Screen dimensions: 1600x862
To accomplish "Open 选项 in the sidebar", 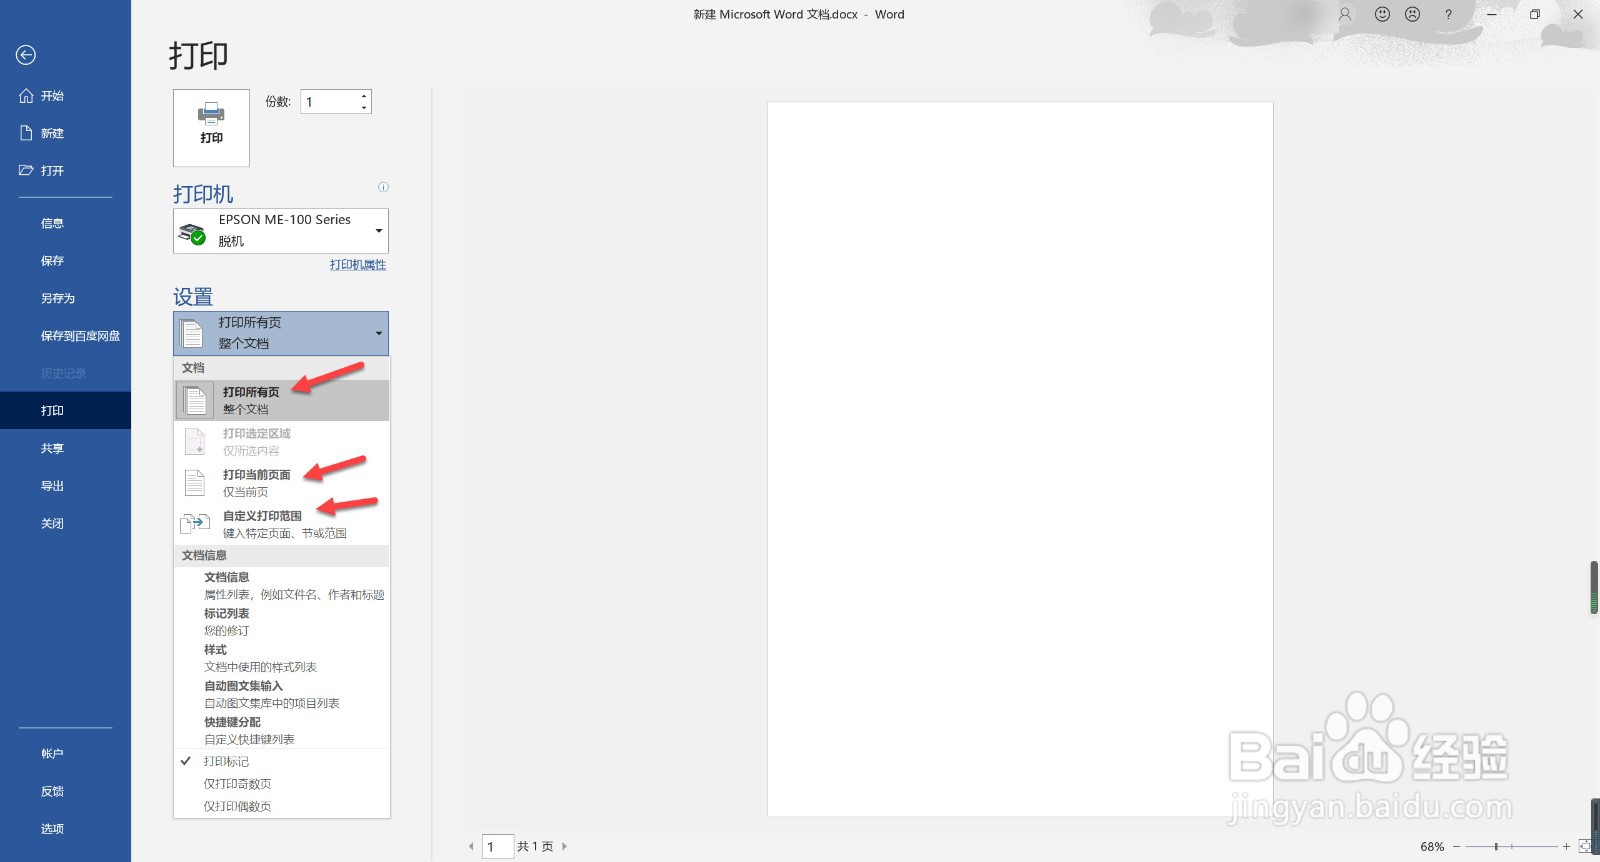I will tap(65, 828).
